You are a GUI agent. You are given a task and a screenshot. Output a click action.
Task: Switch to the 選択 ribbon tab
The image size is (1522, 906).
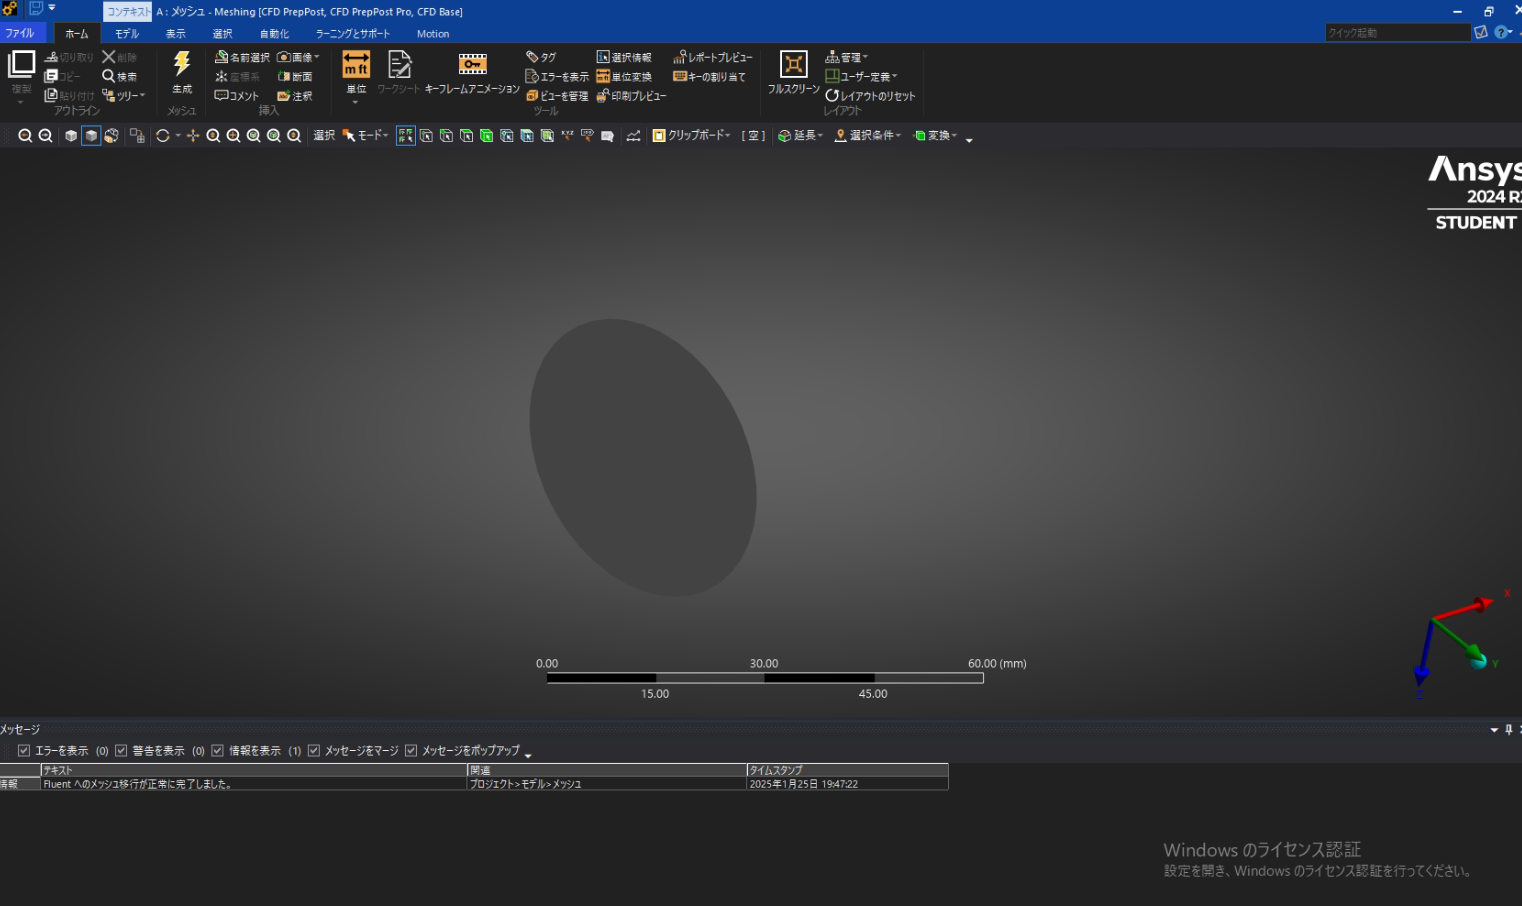(x=222, y=34)
